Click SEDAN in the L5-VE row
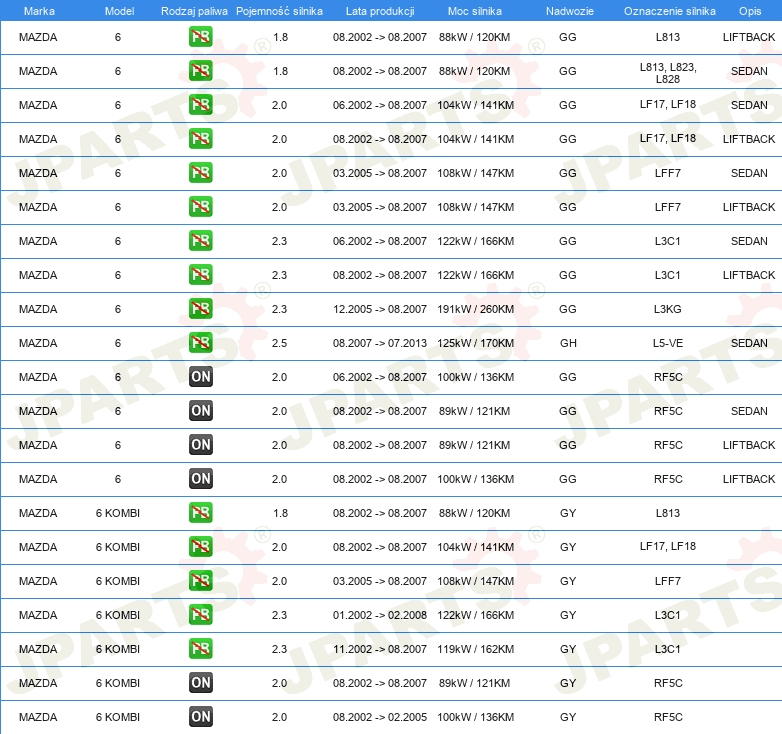The width and height of the screenshot is (782, 734). [749, 343]
